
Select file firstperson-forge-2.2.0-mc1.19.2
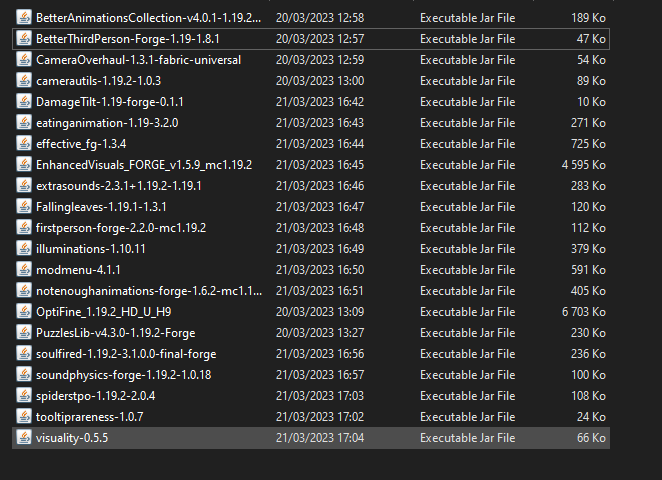coord(121,228)
